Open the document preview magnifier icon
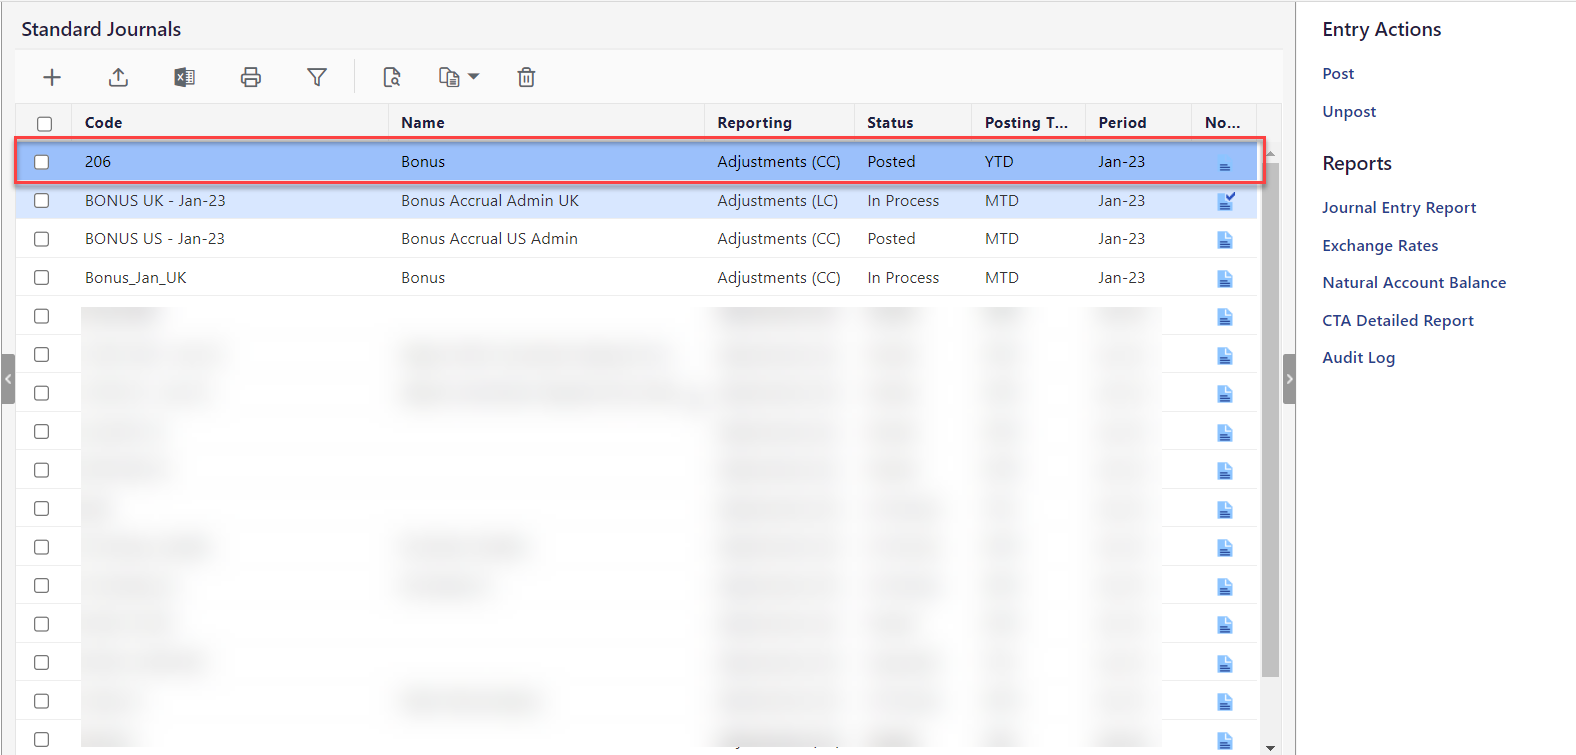This screenshot has height=755, width=1576. coord(392,77)
